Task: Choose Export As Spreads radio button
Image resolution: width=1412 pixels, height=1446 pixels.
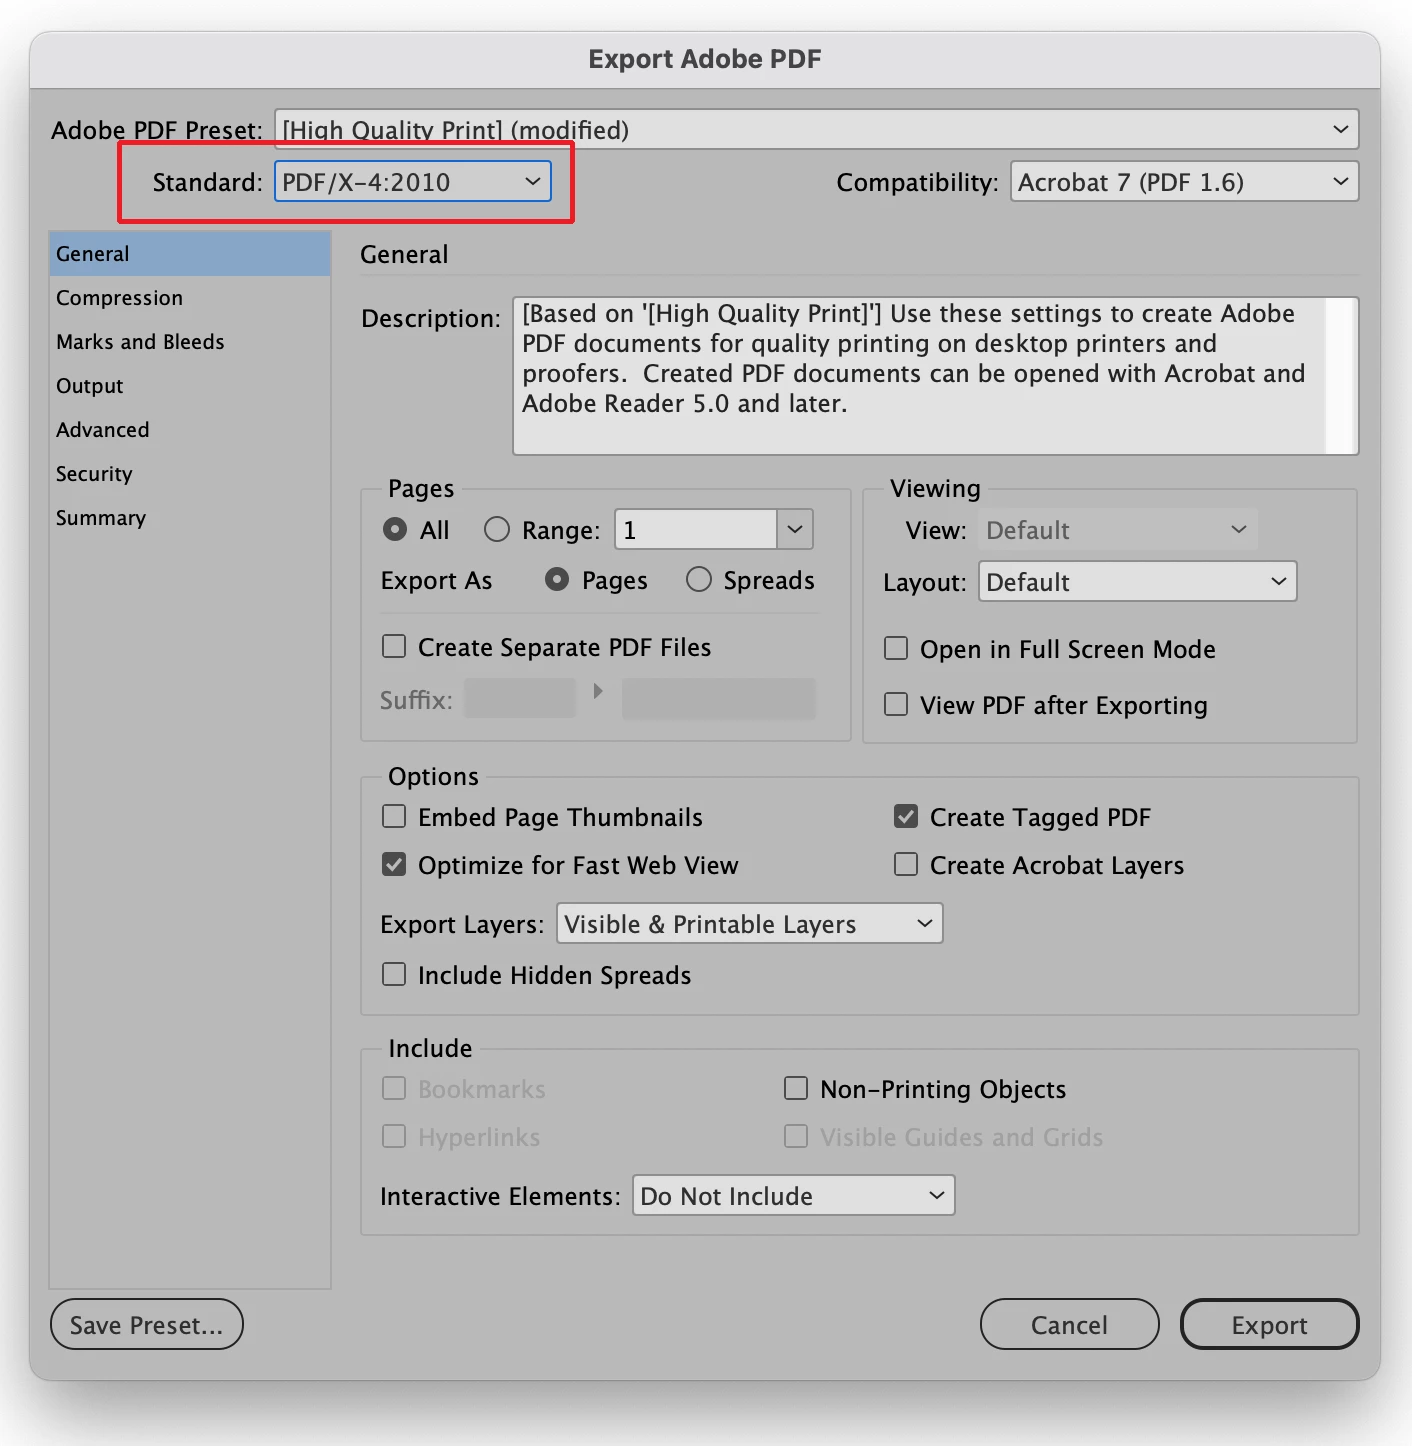Action: coord(699,580)
